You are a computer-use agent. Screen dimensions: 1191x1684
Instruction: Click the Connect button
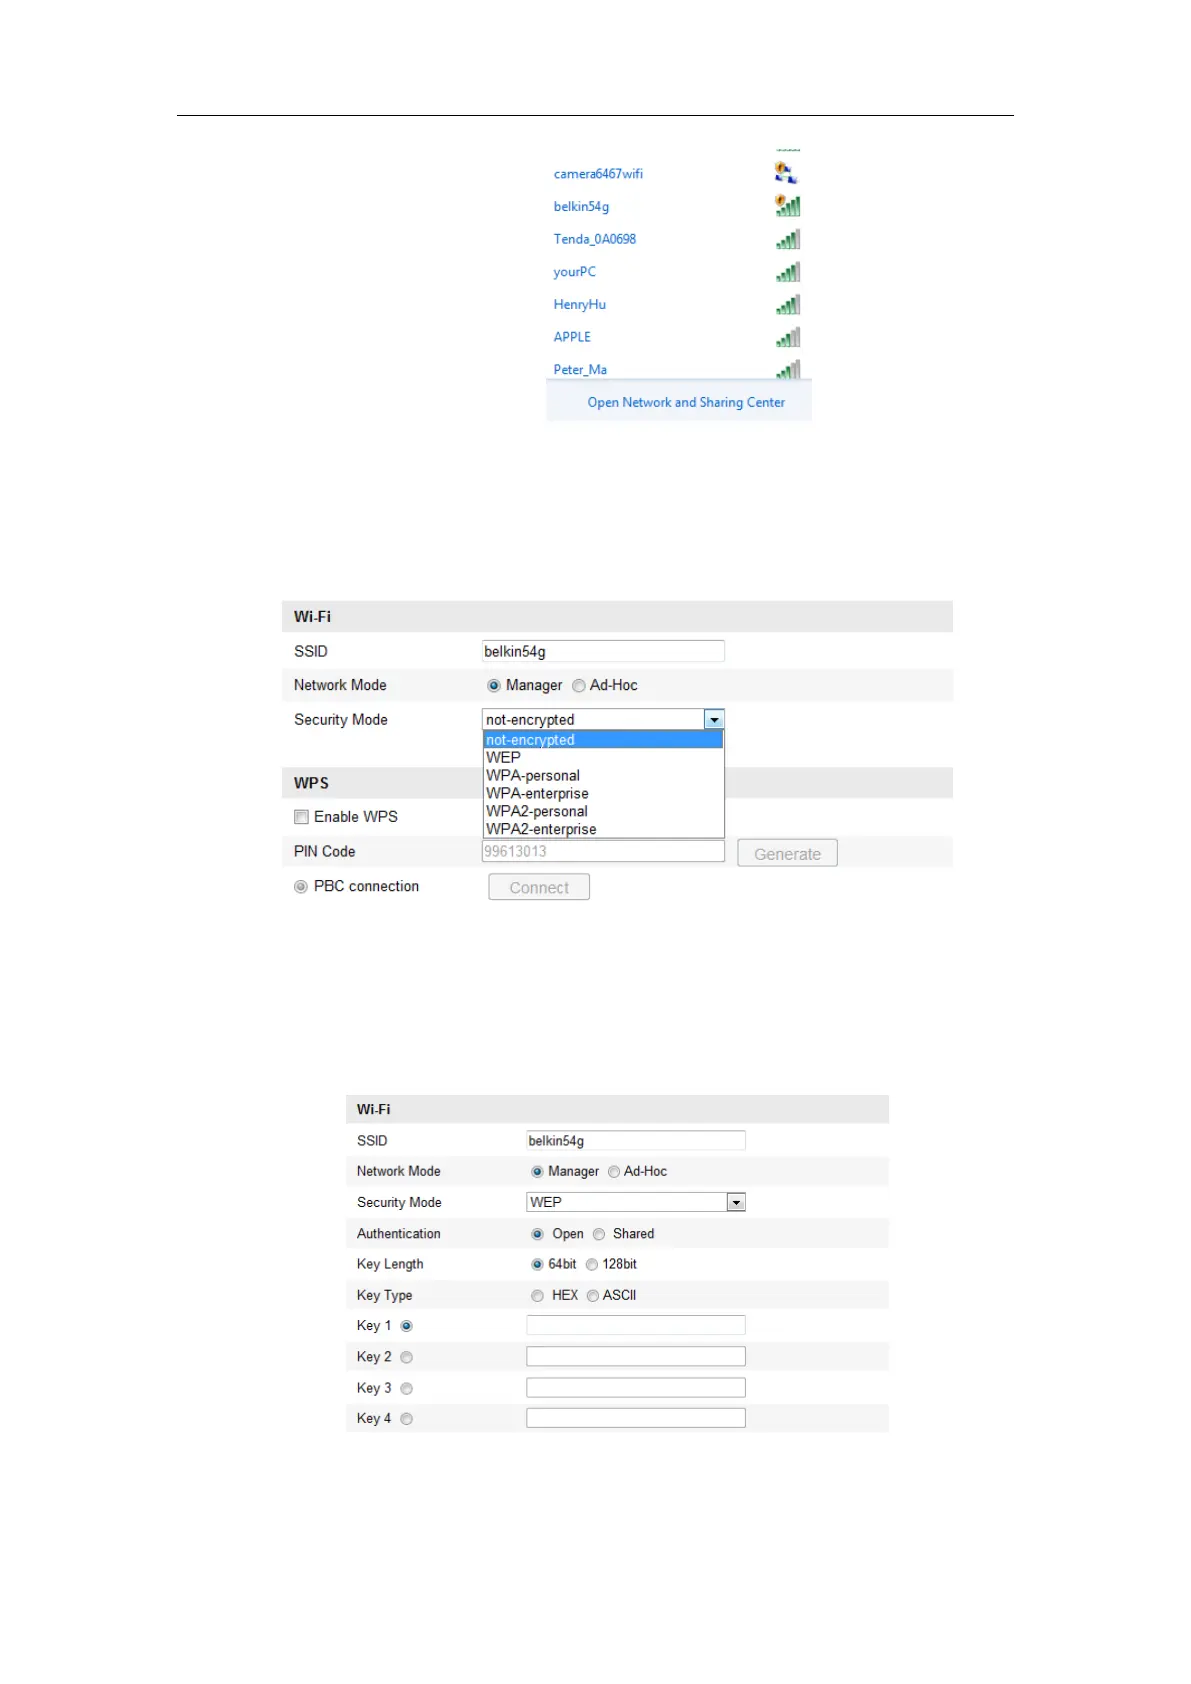coord(539,887)
